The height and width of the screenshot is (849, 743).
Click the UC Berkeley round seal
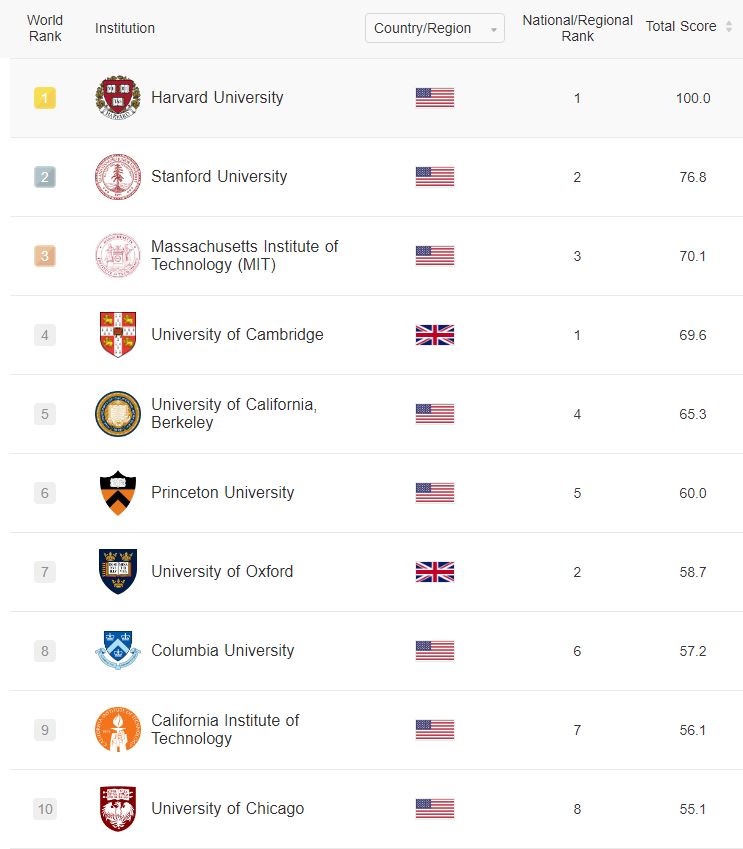point(118,414)
